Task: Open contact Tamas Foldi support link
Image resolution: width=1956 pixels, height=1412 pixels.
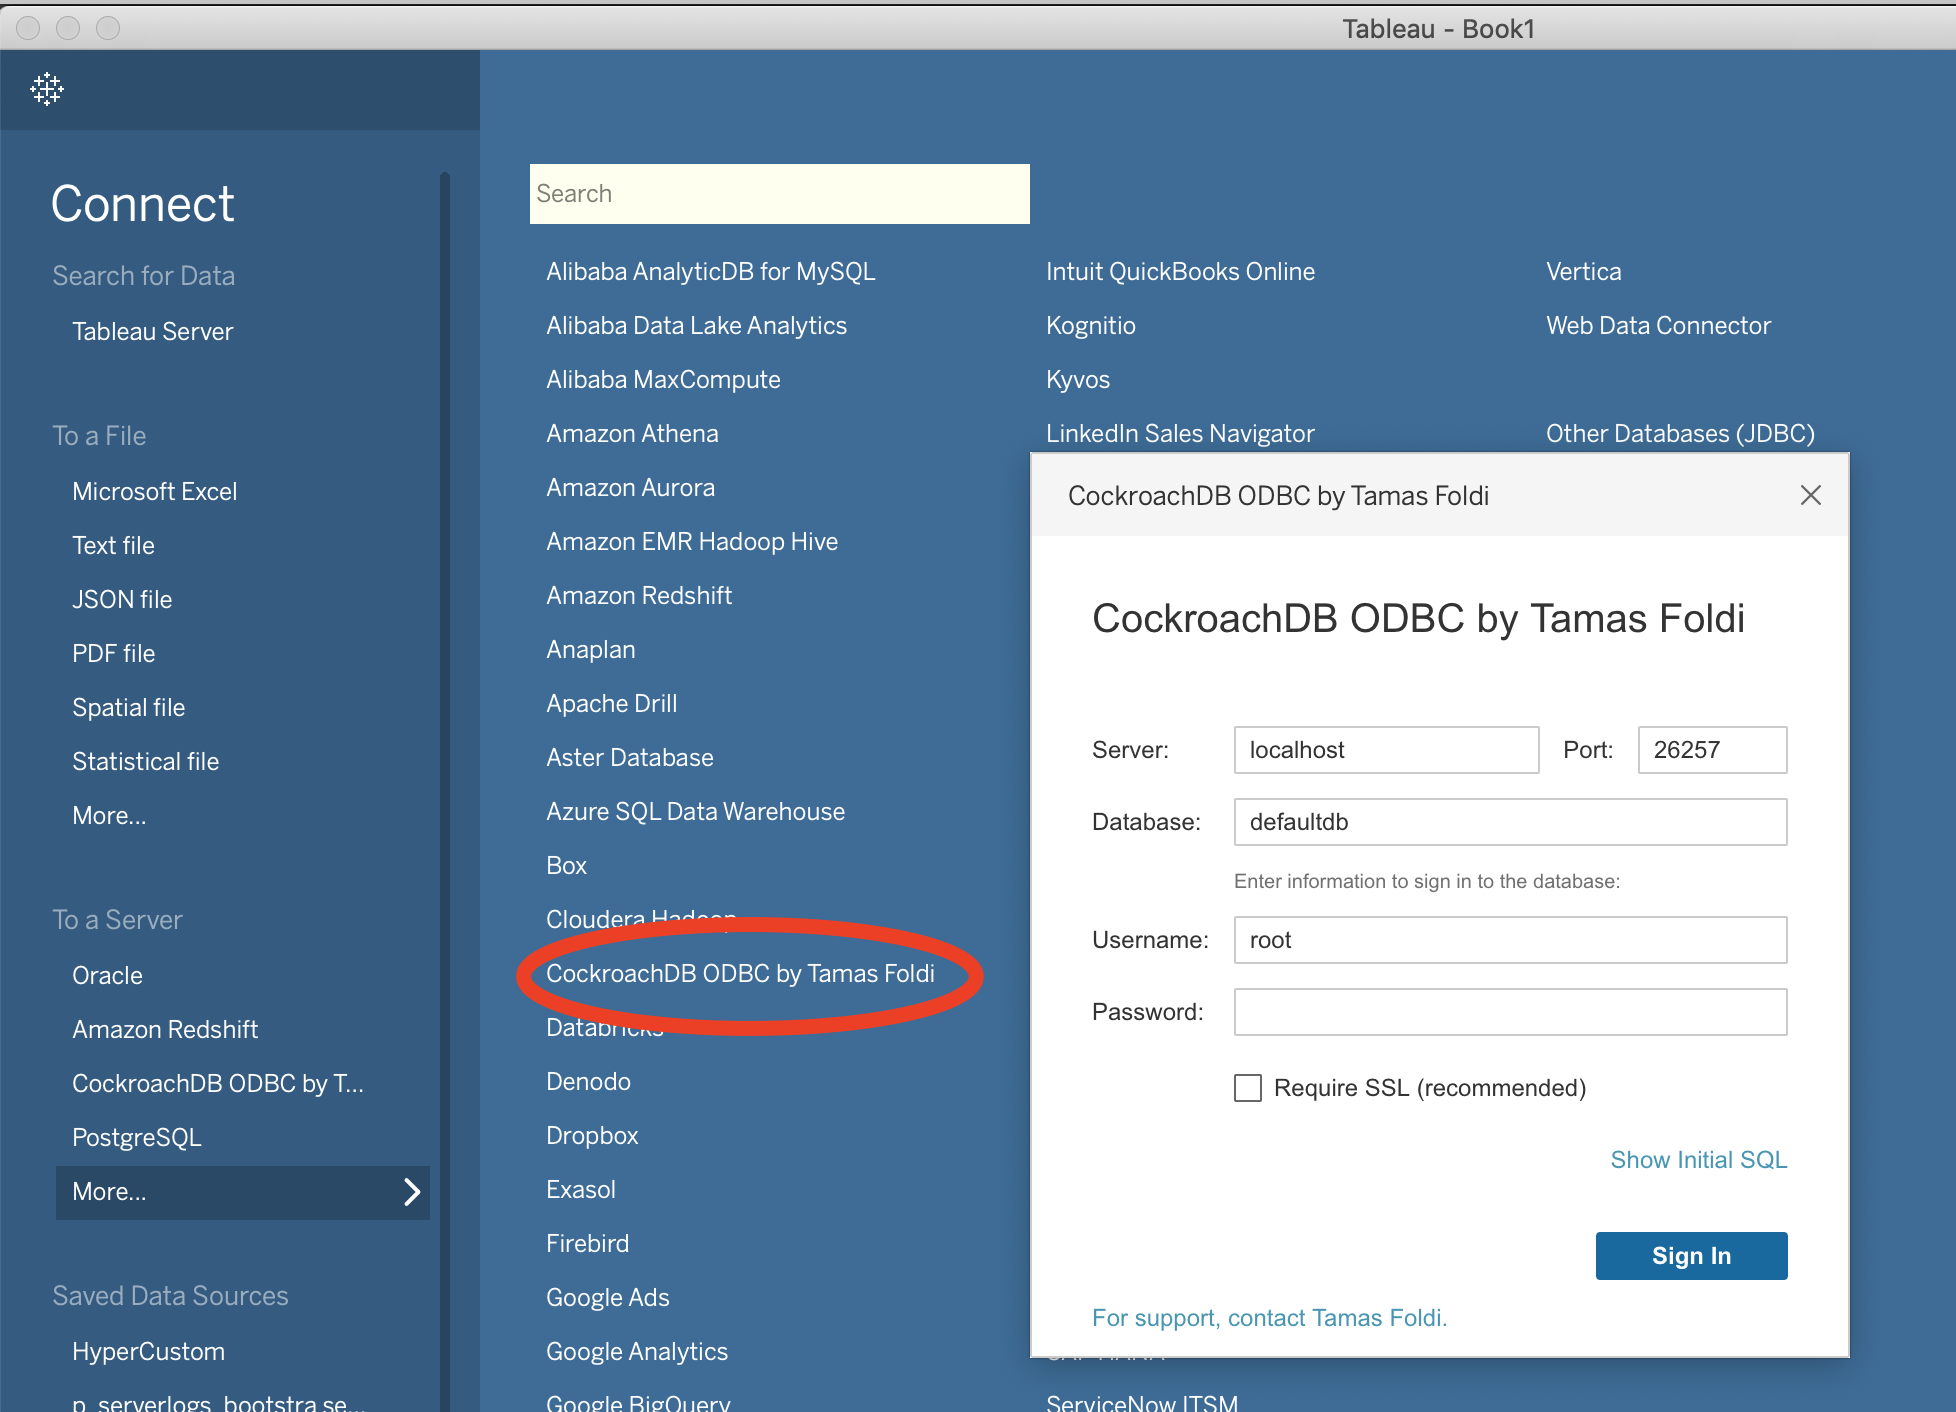Action: click(1269, 1318)
